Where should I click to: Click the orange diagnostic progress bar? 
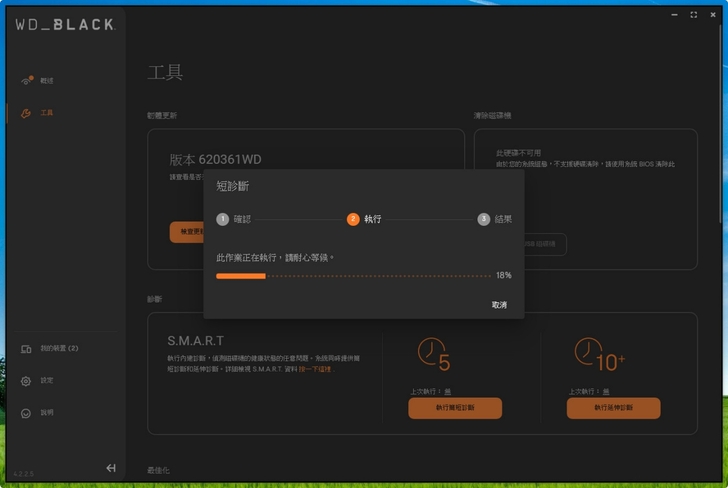(x=241, y=275)
